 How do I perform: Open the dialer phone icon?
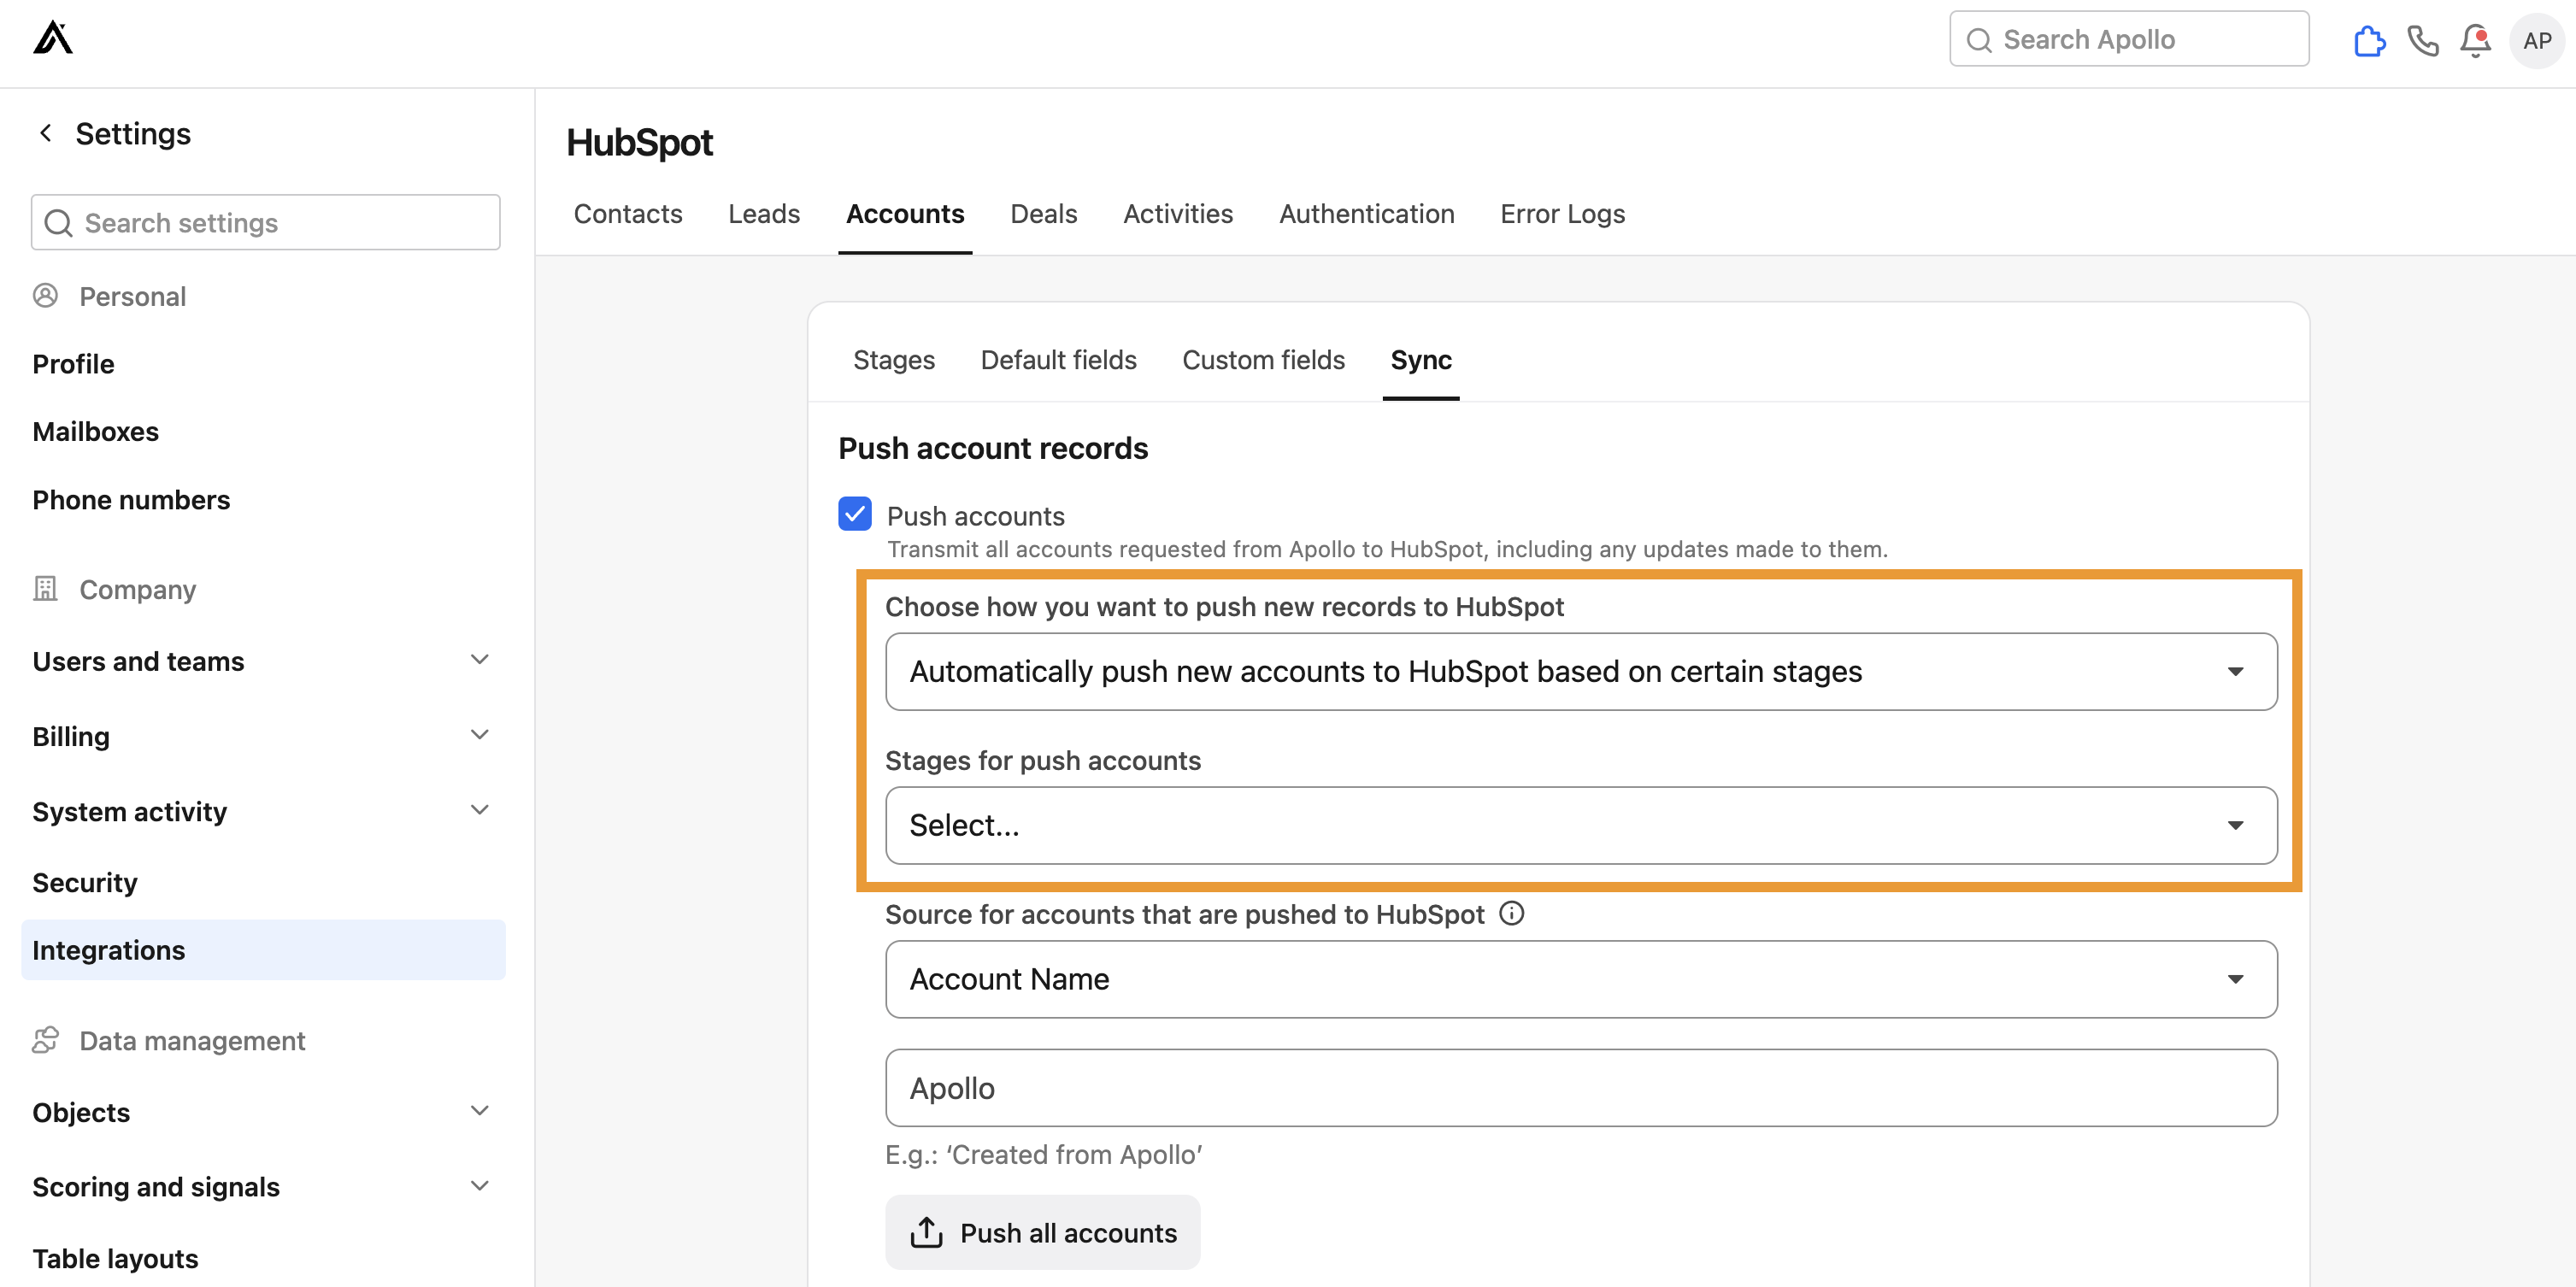pos(2423,41)
